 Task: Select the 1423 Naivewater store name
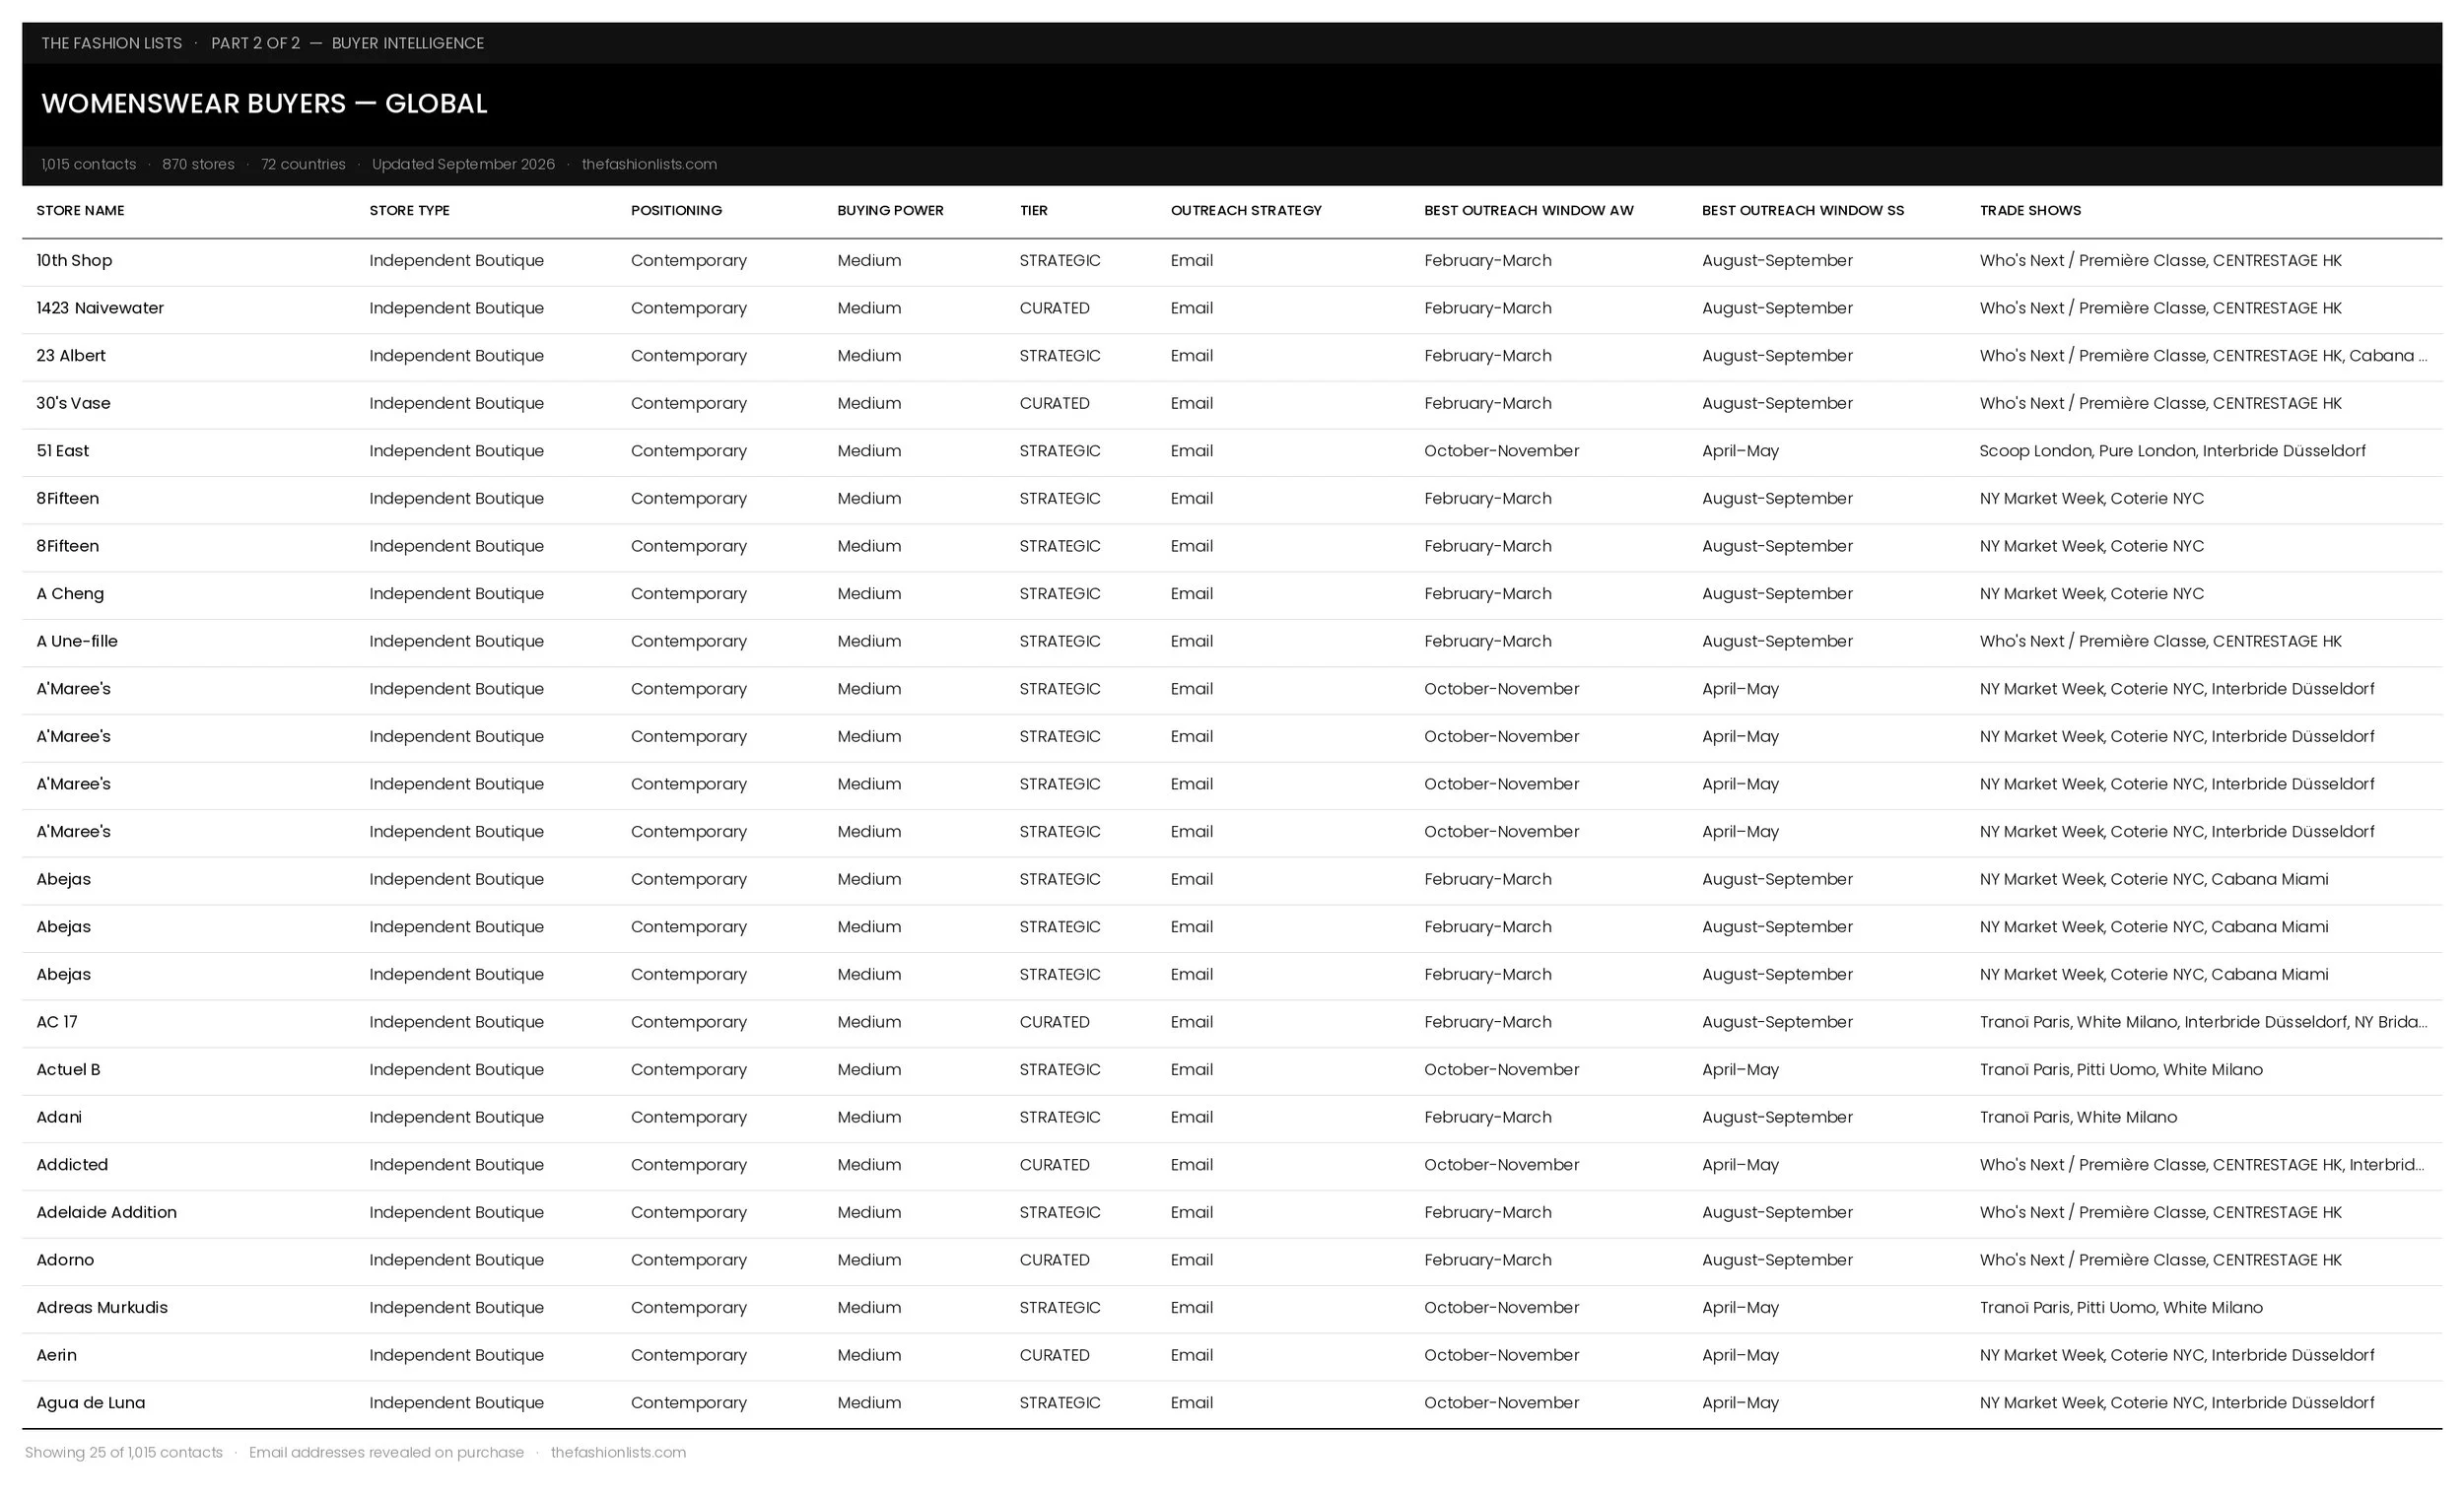pos(100,308)
